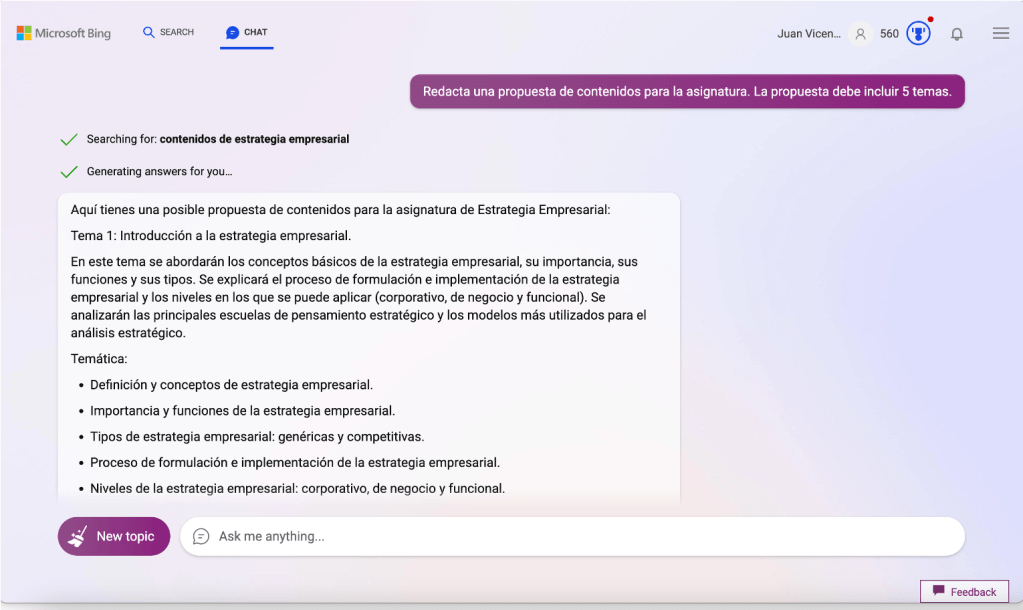This screenshot has width=1023, height=610.
Task: Click the 560 rewards points count
Action: click(x=889, y=34)
